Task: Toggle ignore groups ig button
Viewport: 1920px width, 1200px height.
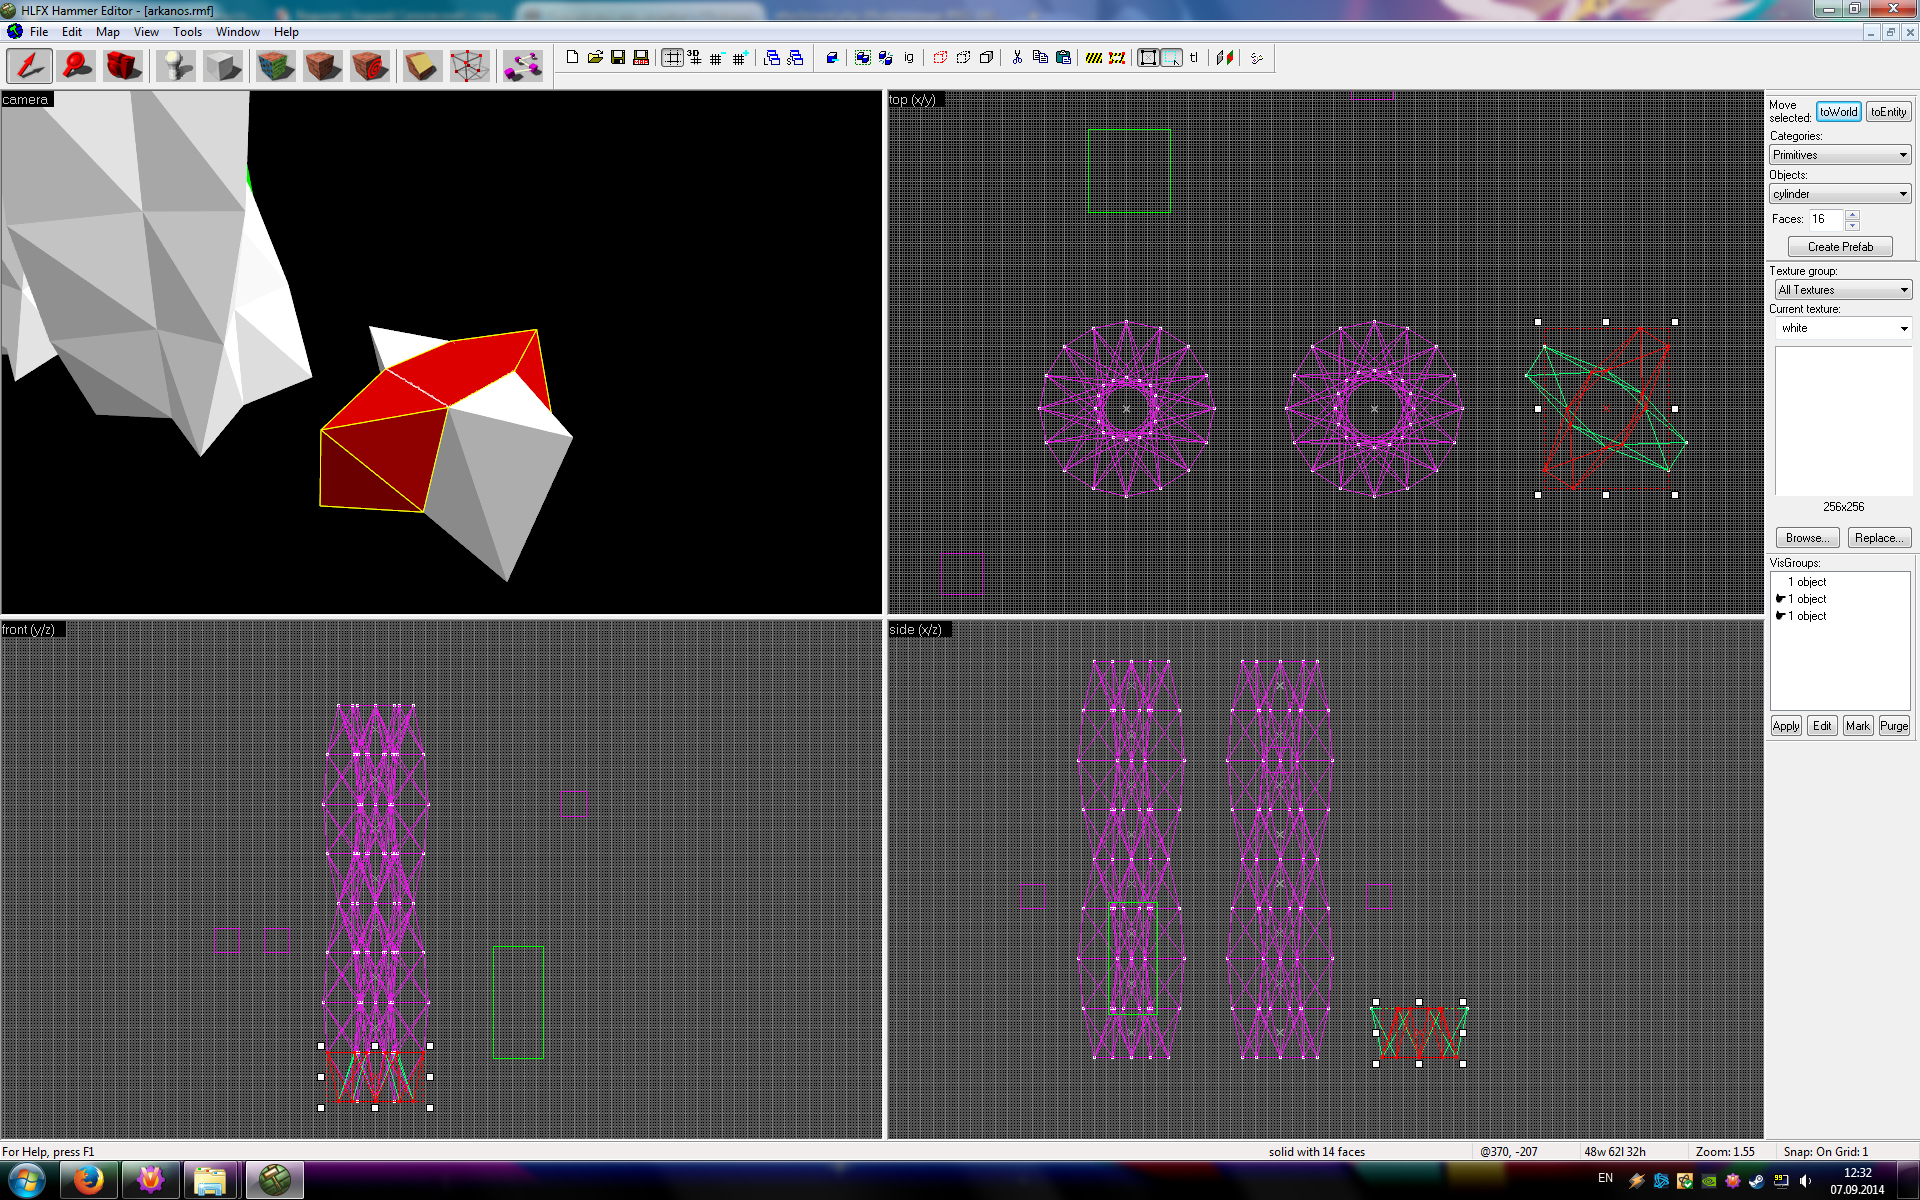Action: 908,58
